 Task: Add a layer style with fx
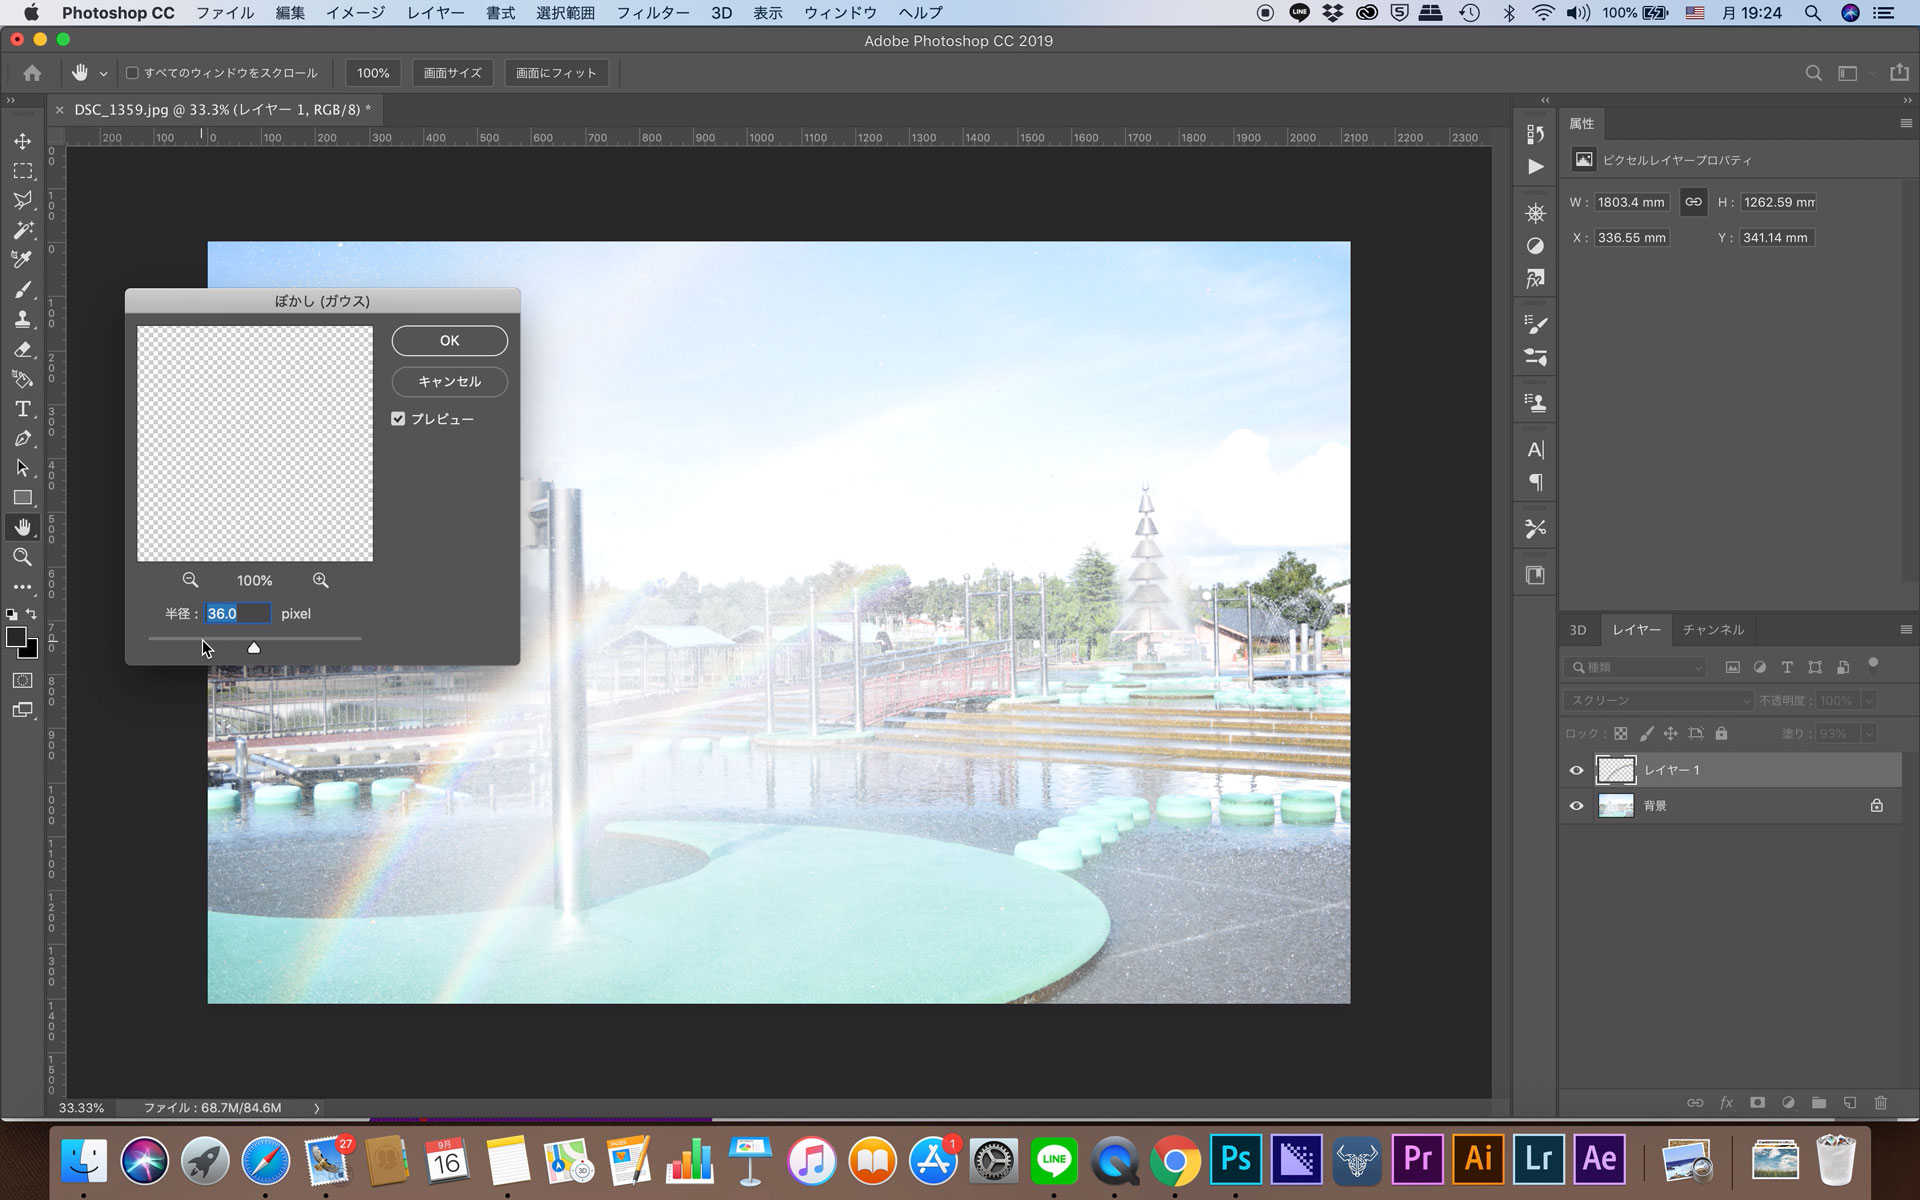click(x=1726, y=1103)
